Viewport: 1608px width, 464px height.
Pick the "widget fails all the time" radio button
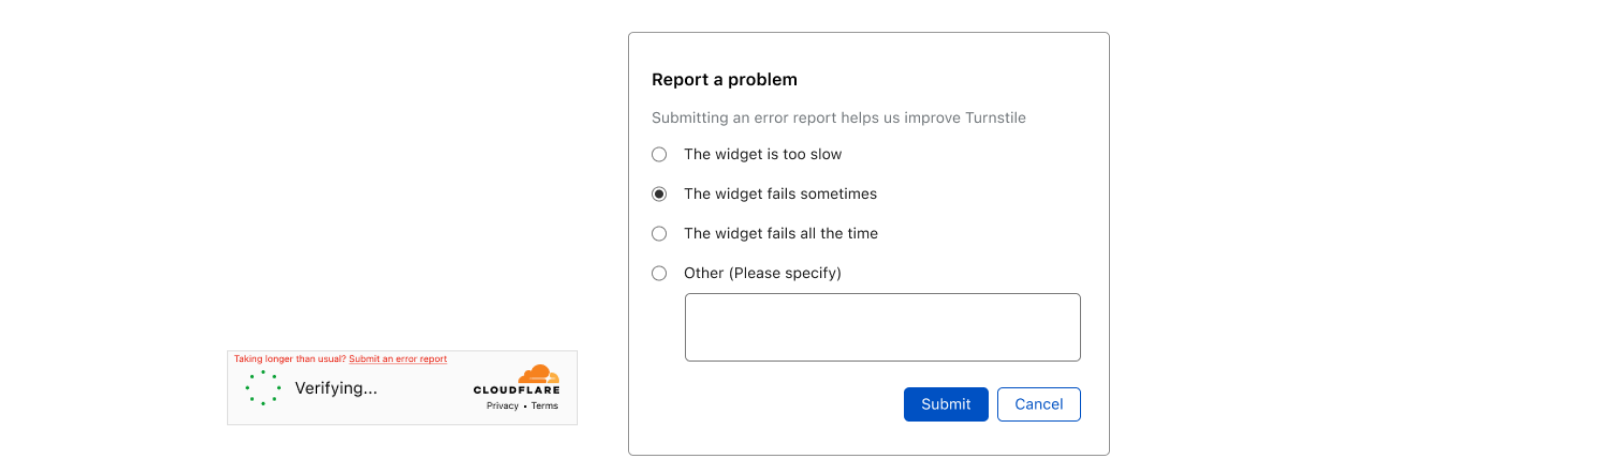[x=659, y=233]
